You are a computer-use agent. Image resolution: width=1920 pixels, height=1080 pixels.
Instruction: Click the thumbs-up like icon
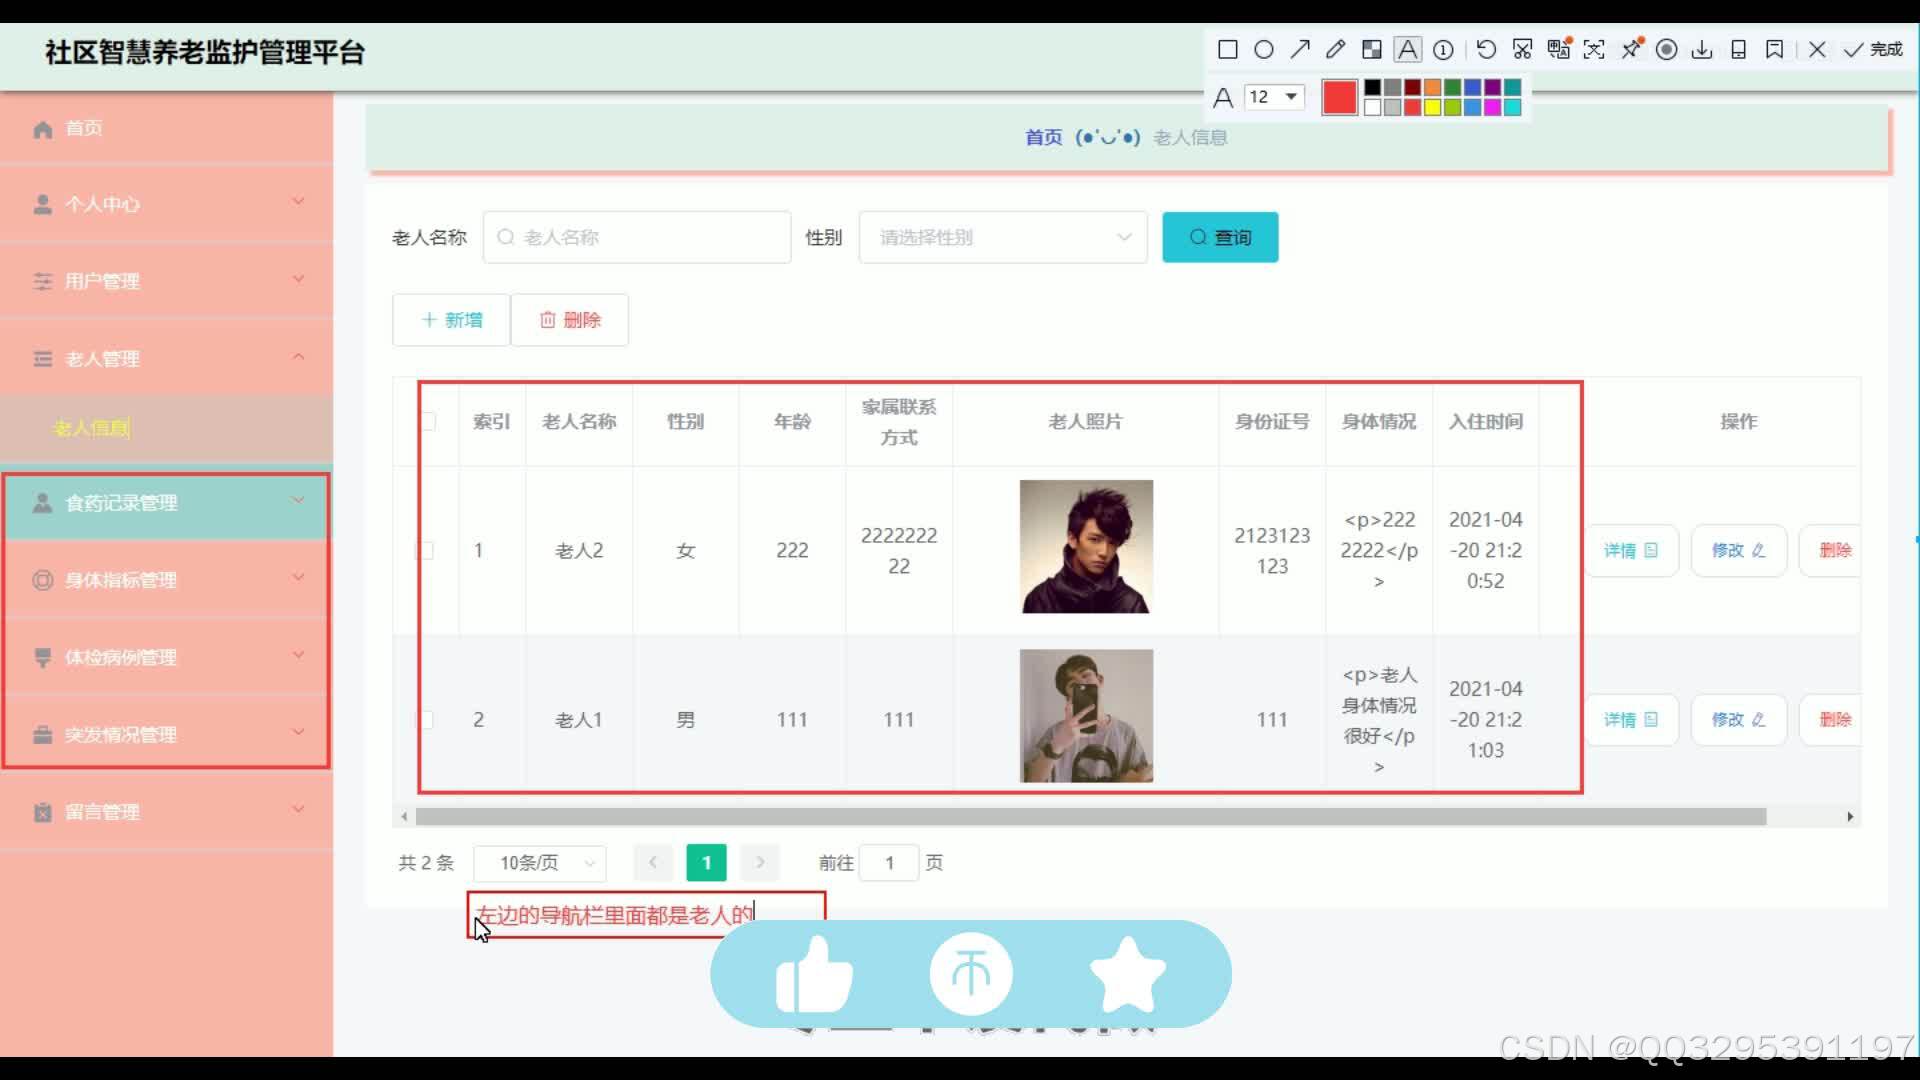coord(814,974)
